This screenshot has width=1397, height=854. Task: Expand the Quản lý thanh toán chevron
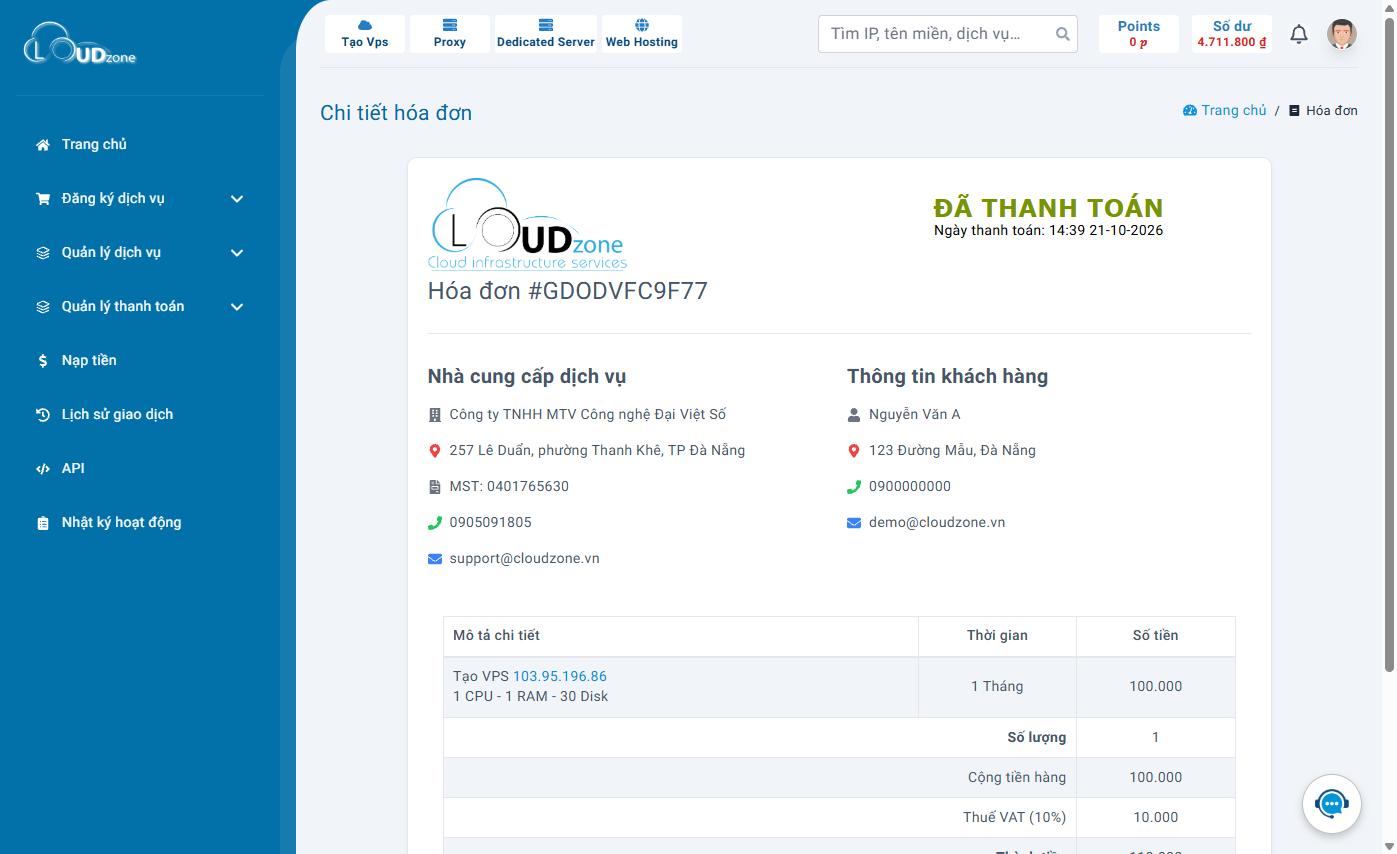pos(237,307)
